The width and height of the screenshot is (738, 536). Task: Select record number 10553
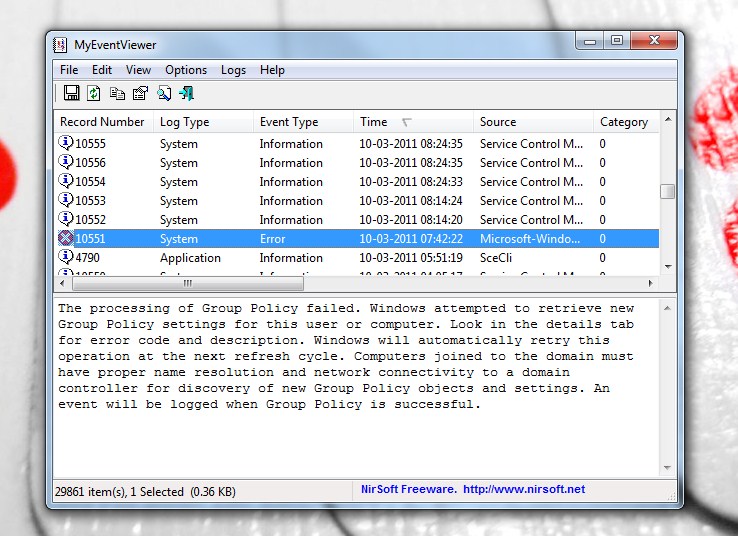pos(90,201)
